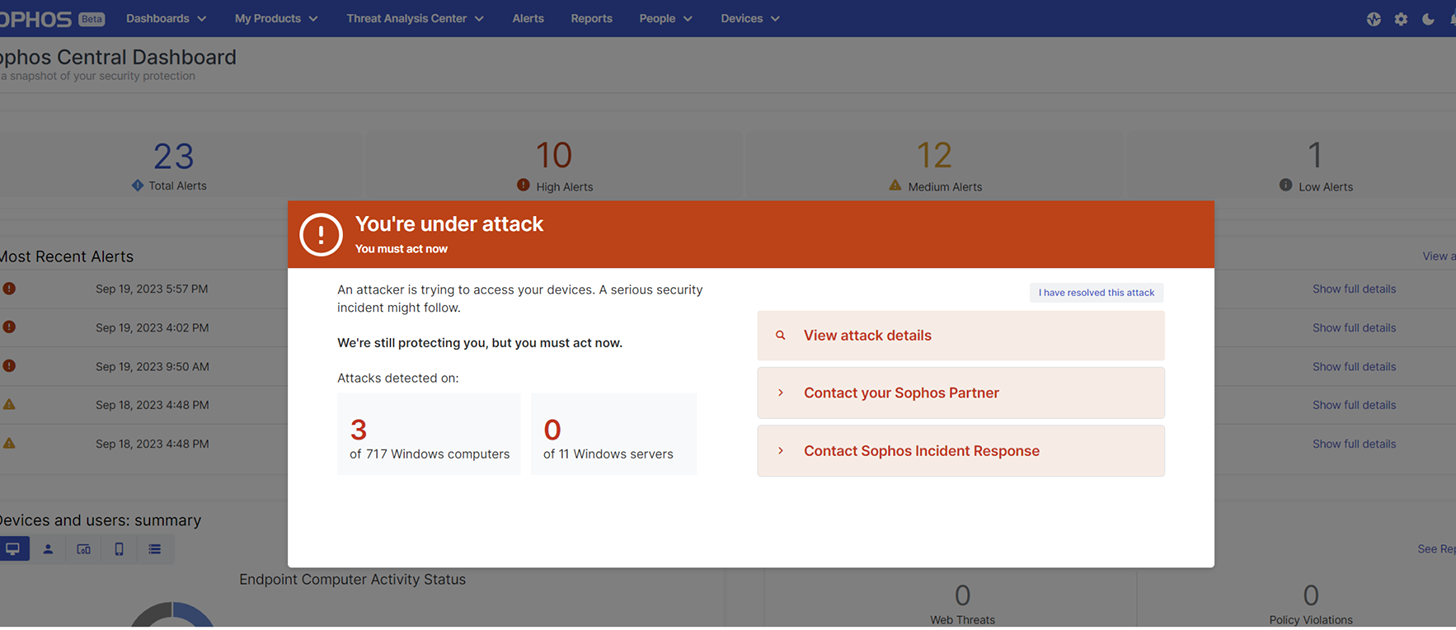Click the magnifier icon beside View attack details
The image size is (1456, 630).
[781, 336]
